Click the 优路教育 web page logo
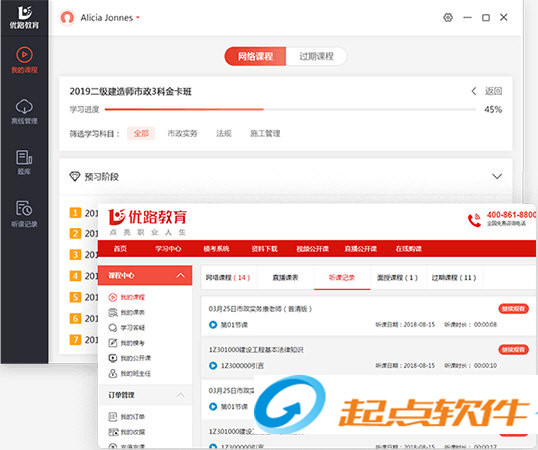The height and width of the screenshot is (450, 538). pyautogui.click(x=148, y=221)
